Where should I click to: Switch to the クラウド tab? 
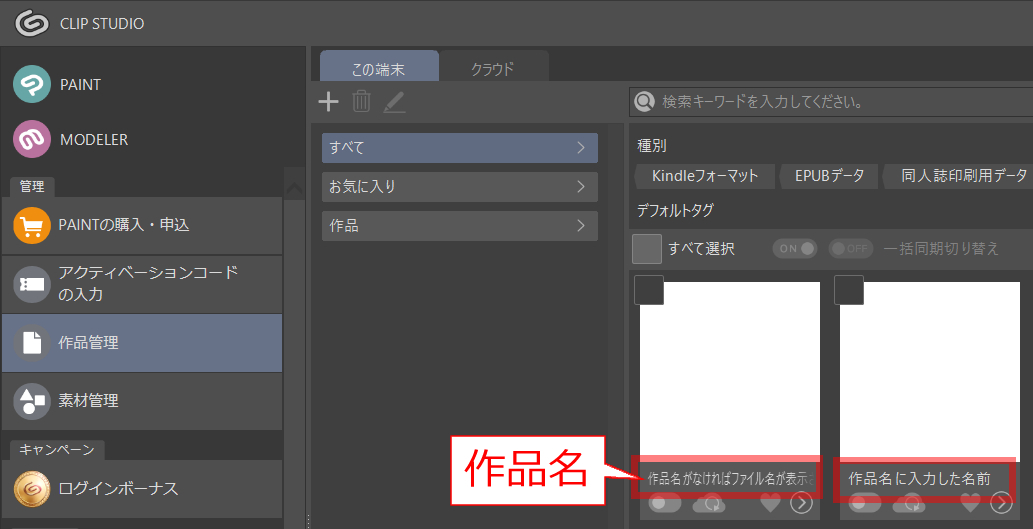[x=493, y=67]
